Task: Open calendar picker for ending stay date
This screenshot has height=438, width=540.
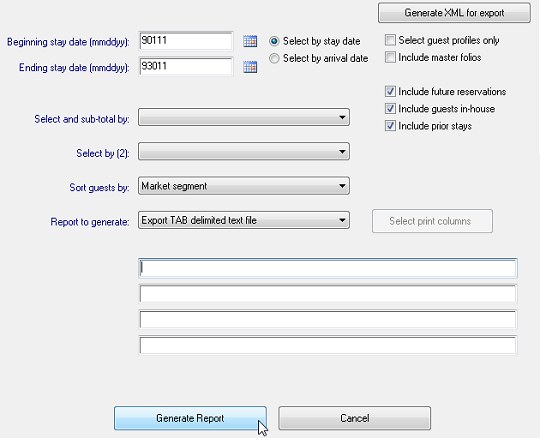Action: (x=250, y=67)
